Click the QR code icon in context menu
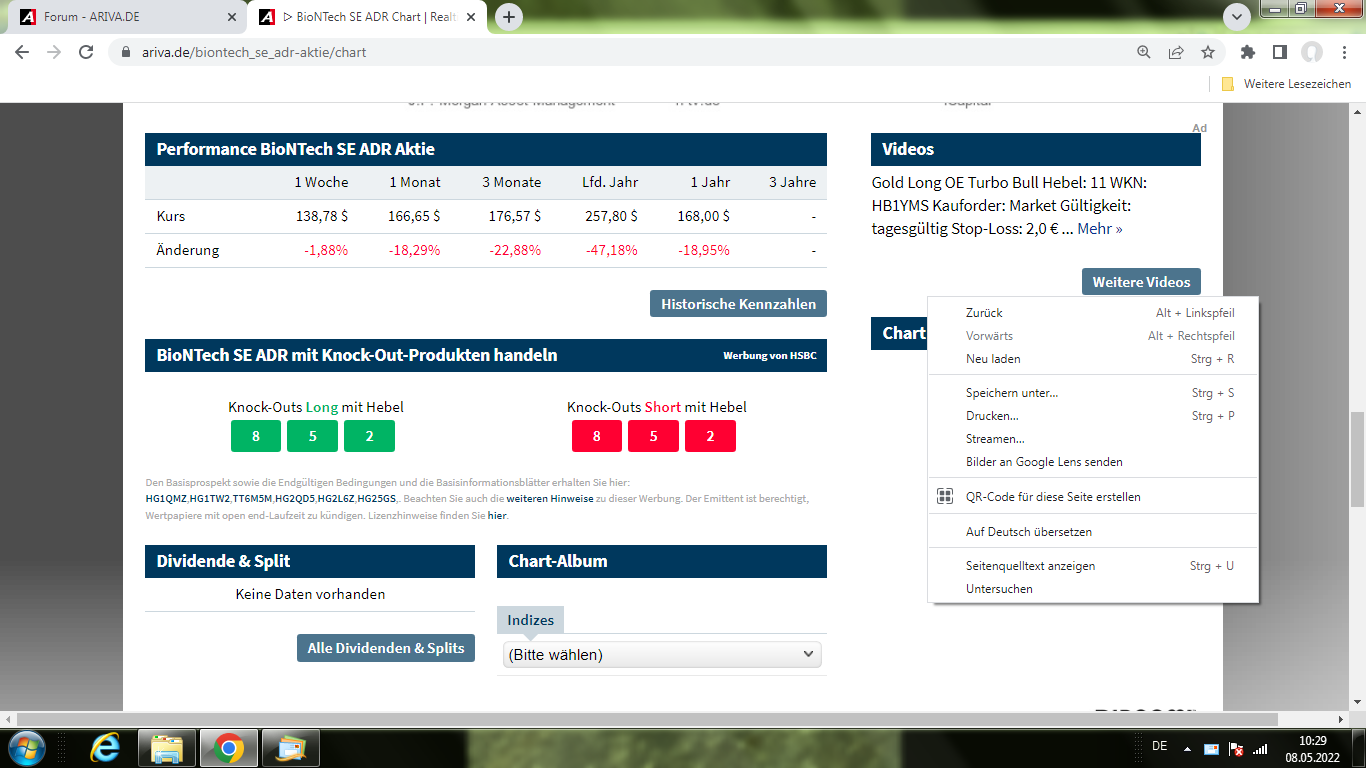Image resolution: width=1366 pixels, height=768 pixels. coord(945,497)
